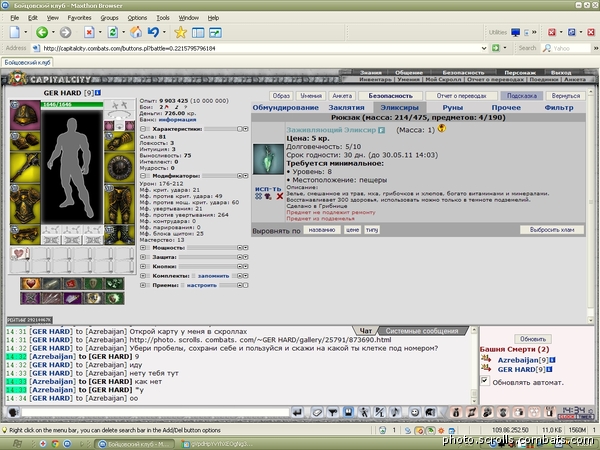Screen dimensions: 600x450
Task: Use the elixir via the исп-ть link
Action: coord(268,189)
